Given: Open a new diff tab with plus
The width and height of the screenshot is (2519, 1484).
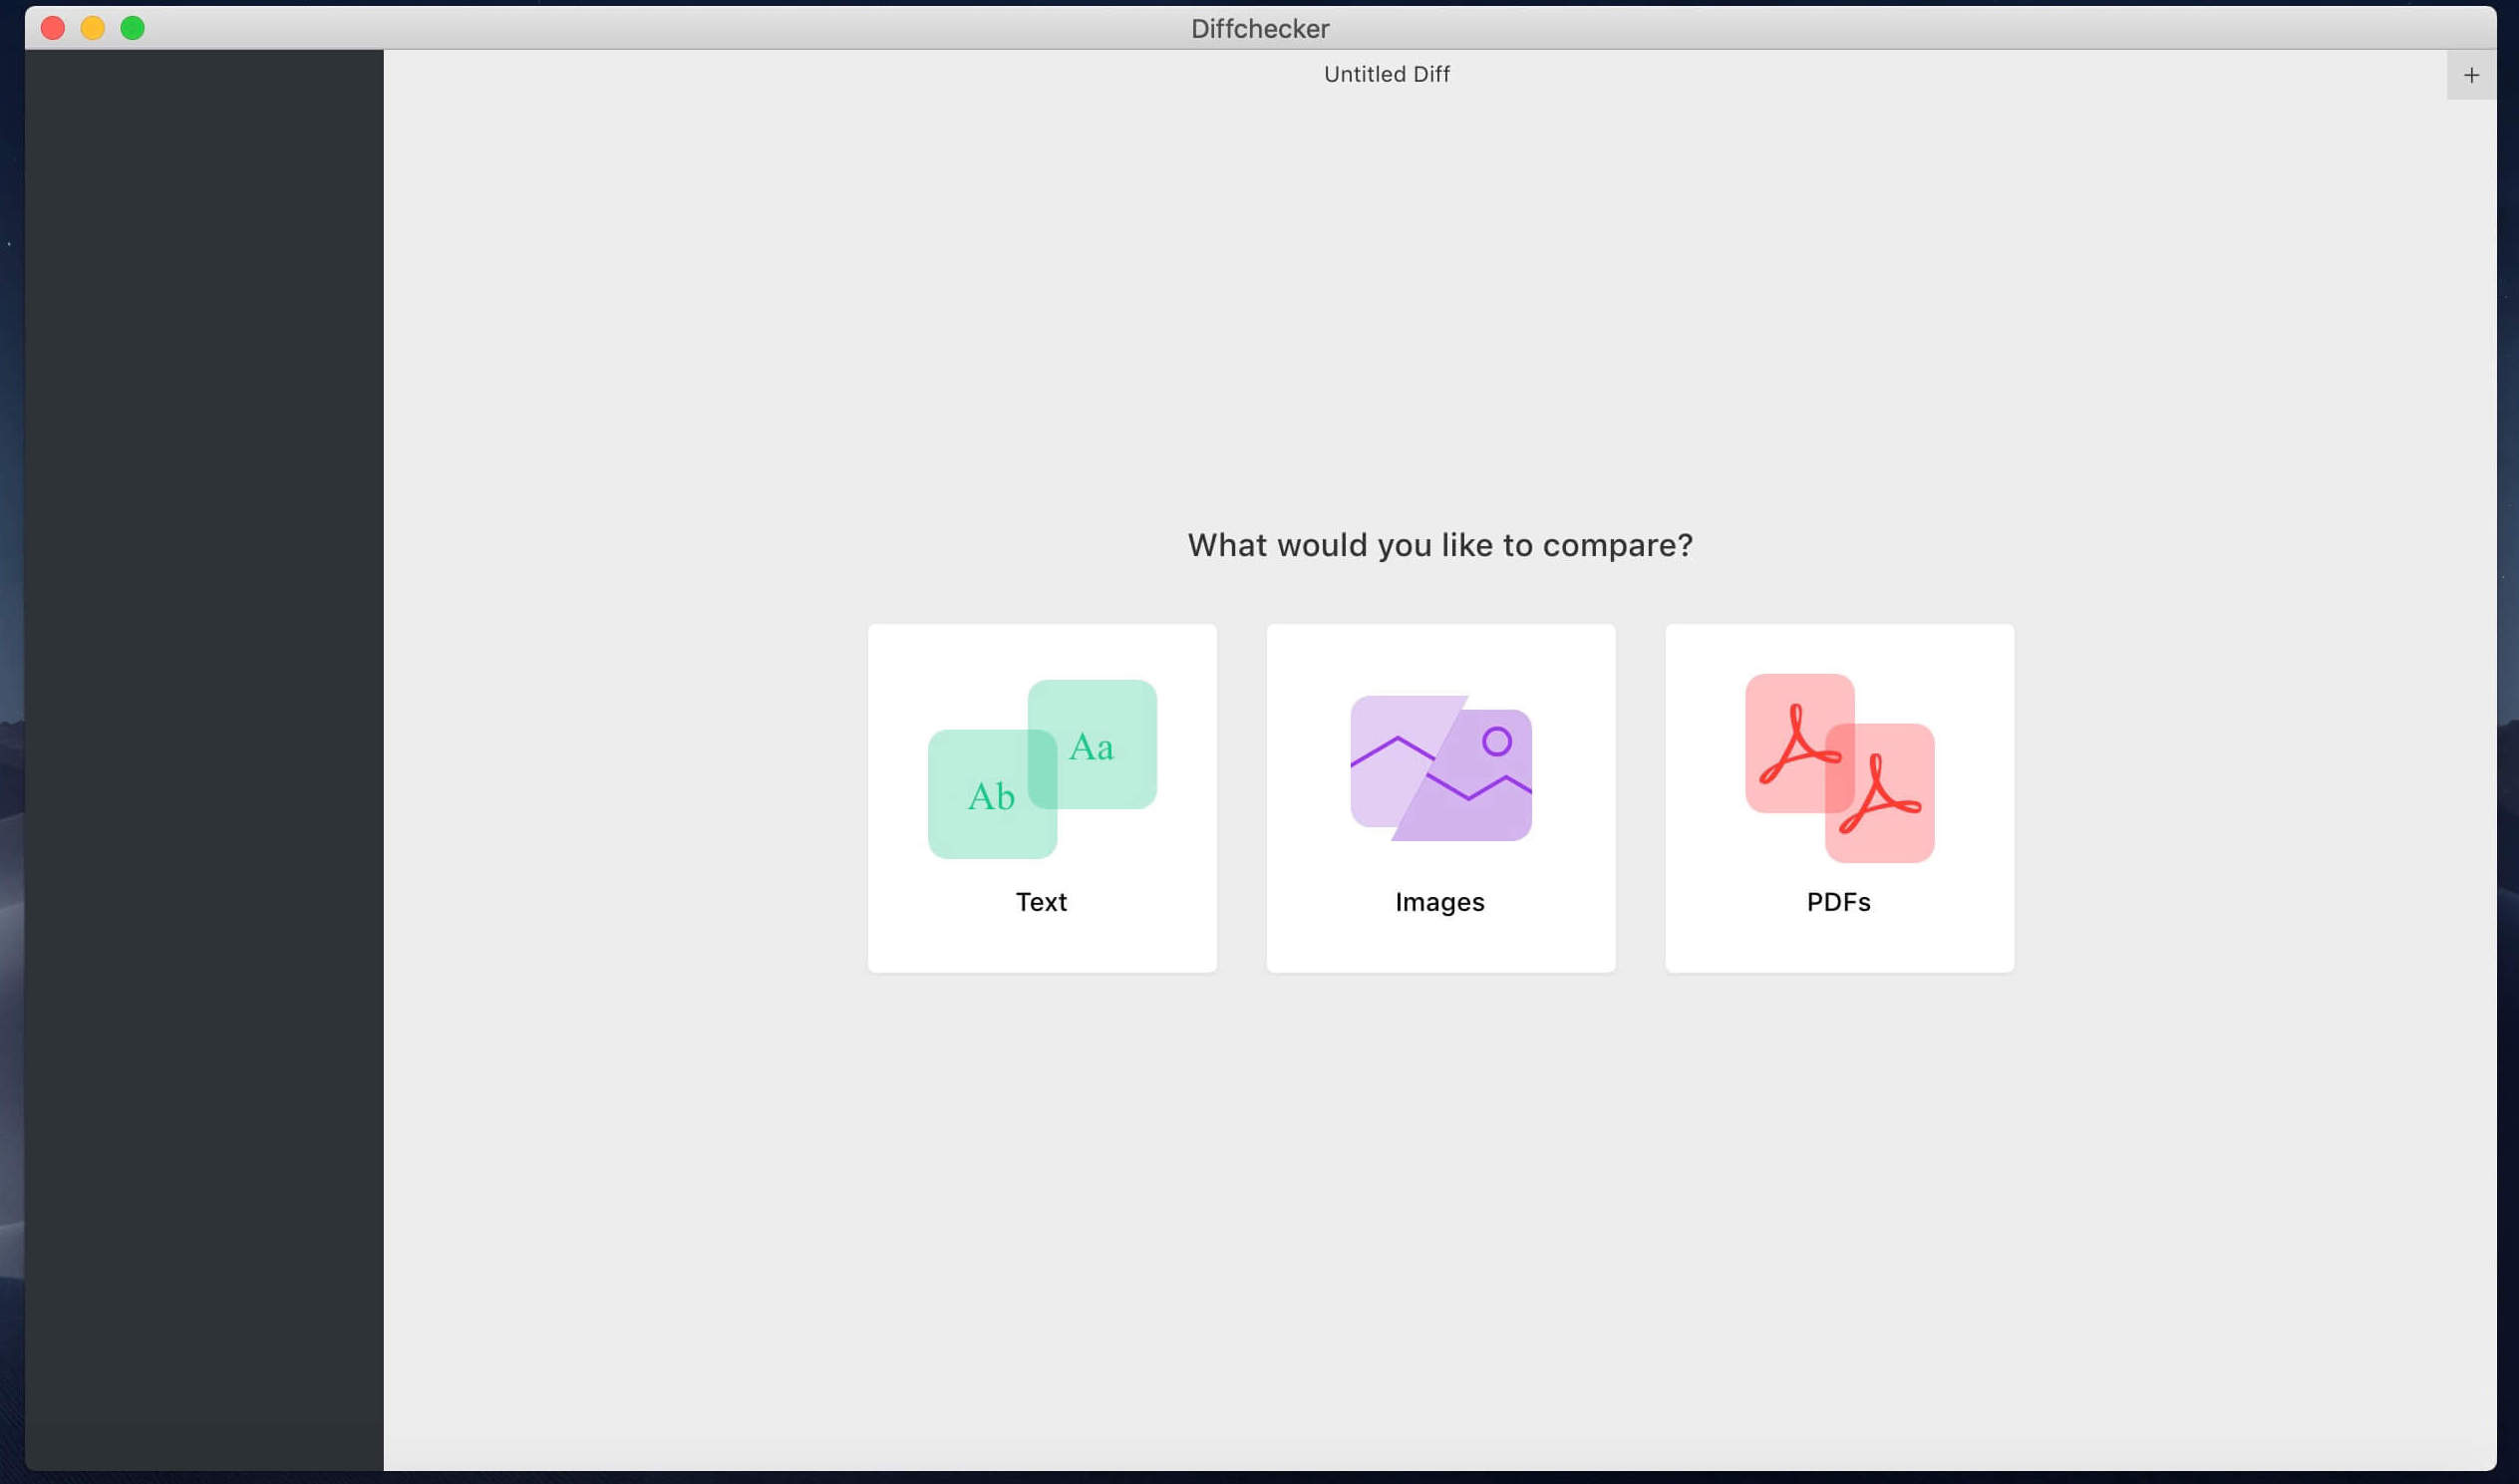Looking at the screenshot, I should pyautogui.click(x=2471, y=75).
